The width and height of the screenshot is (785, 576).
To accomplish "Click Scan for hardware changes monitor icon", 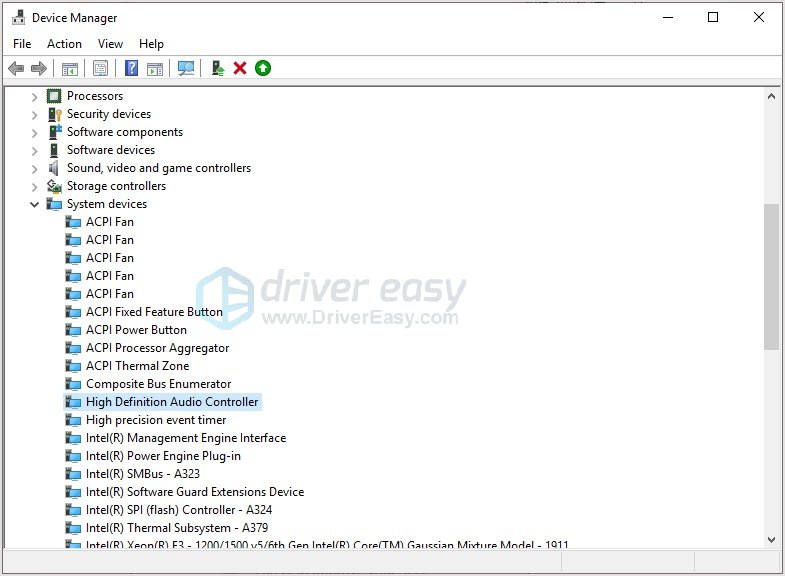I will tap(185, 68).
